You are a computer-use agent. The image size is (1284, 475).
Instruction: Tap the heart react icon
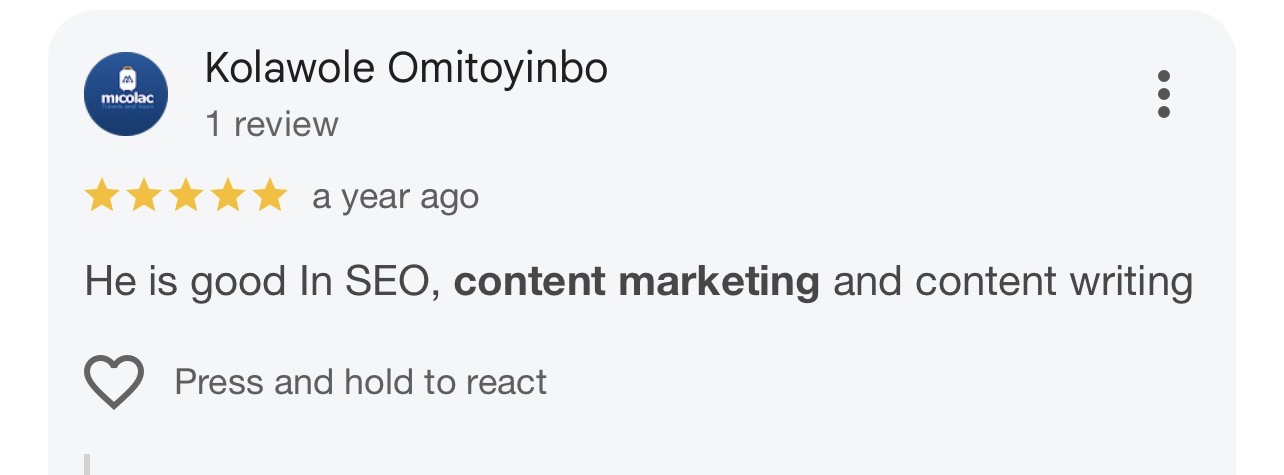pos(113,382)
